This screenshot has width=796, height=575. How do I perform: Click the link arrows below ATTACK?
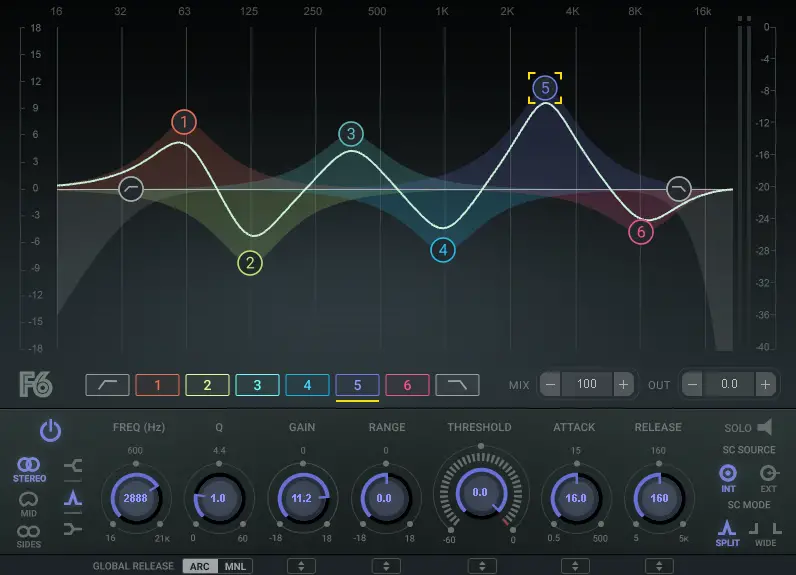pyautogui.click(x=575, y=566)
